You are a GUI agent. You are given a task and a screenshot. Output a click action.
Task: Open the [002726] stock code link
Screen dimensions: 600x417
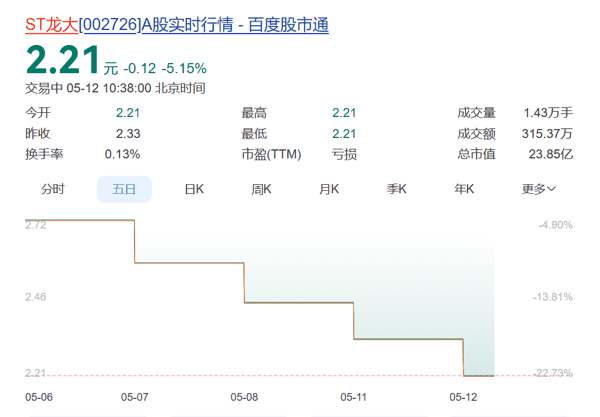coord(110,25)
